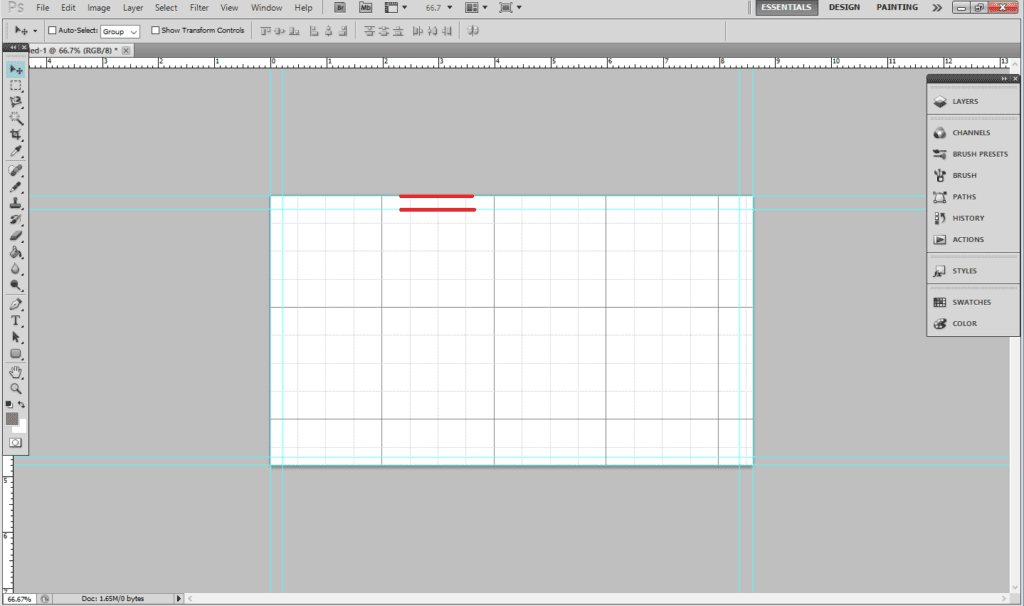Open the Layers panel
This screenshot has width=1024, height=606.
click(965, 101)
